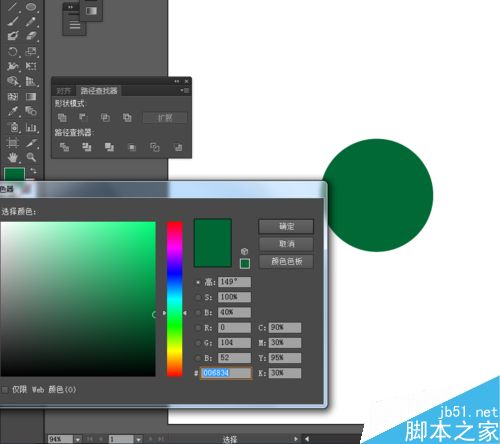
Task: Select the Gradient tool
Action: (x=31, y=97)
